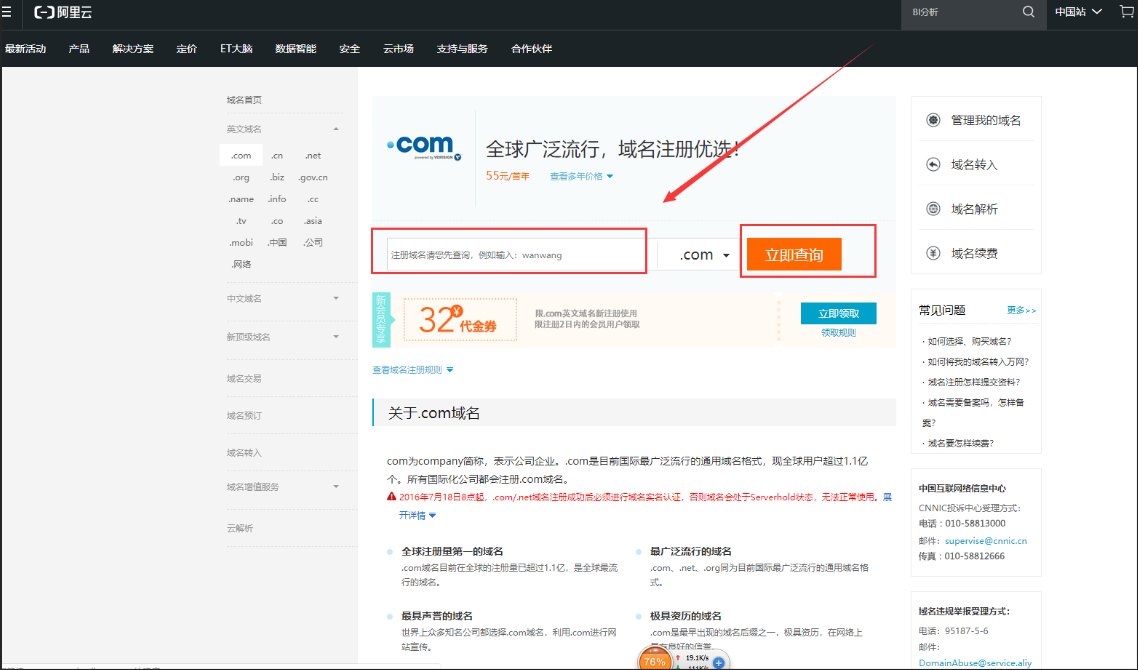This screenshot has width=1138, height=670.
Task: Select the .net domain link
Action: click(x=313, y=155)
